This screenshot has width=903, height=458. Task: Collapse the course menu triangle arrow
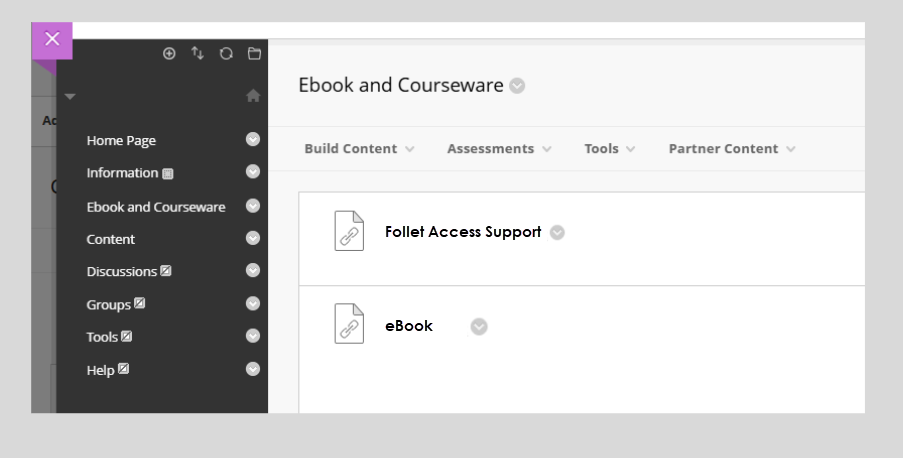click(70, 96)
